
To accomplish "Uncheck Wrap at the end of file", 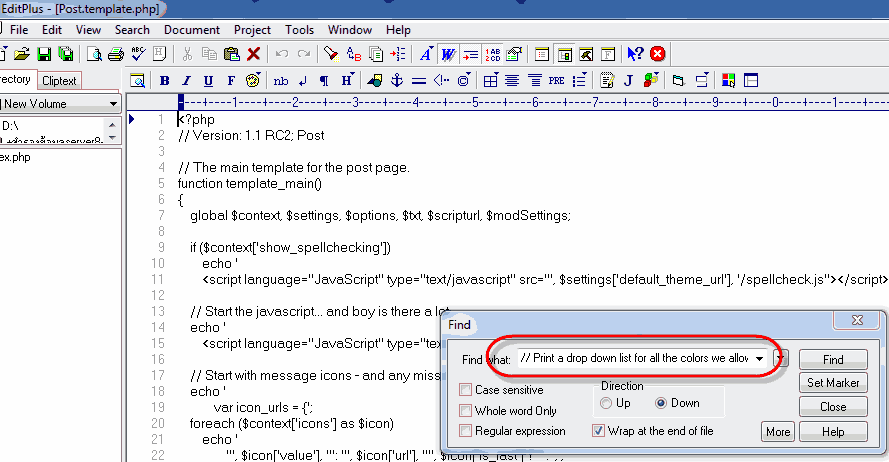I will [x=598, y=431].
